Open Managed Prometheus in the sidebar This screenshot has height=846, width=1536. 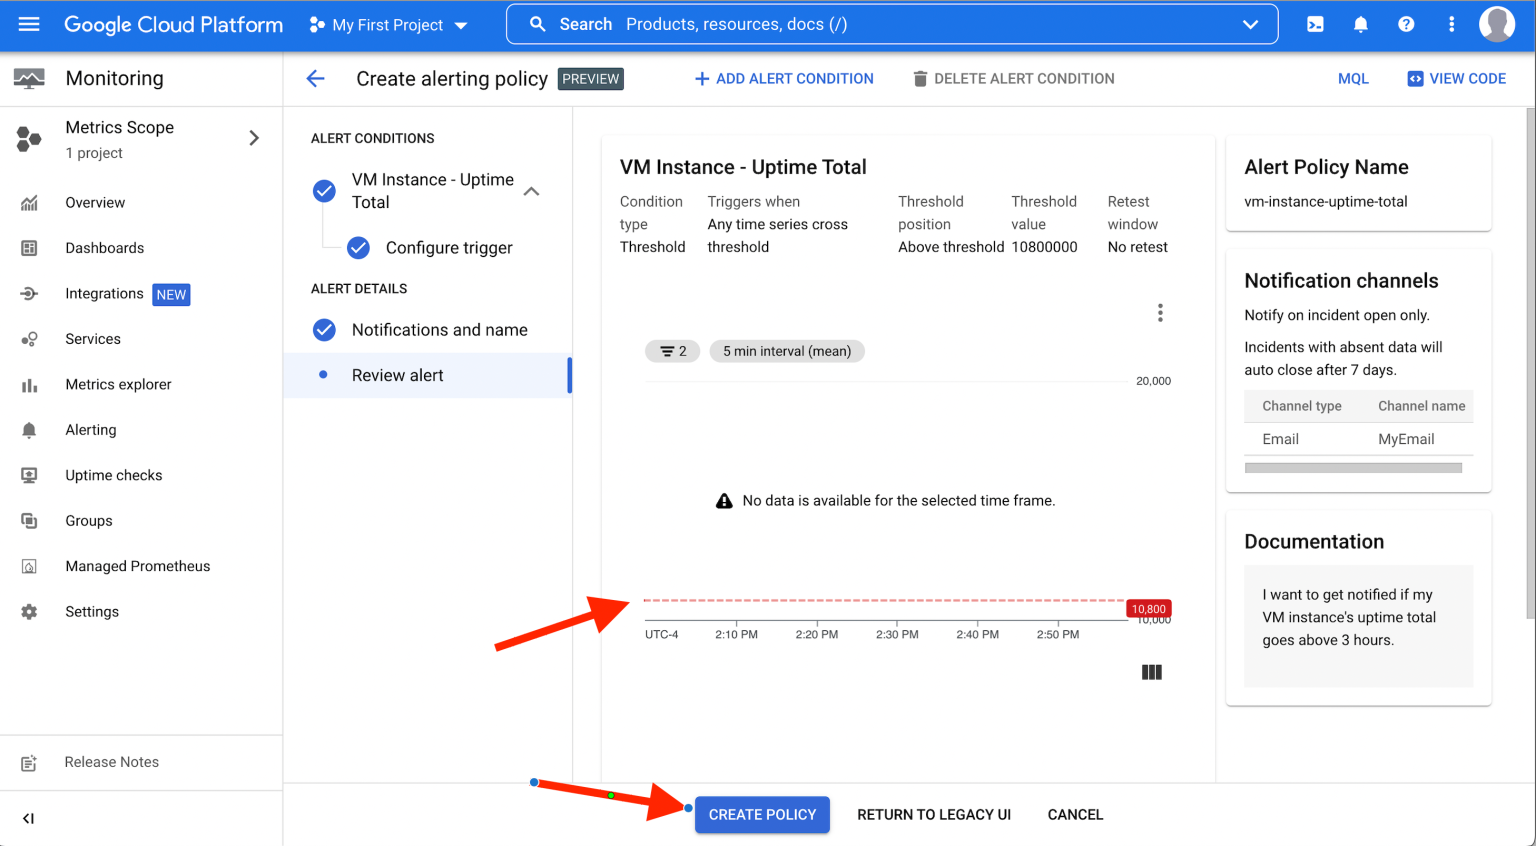pyautogui.click(x=138, y=566)
